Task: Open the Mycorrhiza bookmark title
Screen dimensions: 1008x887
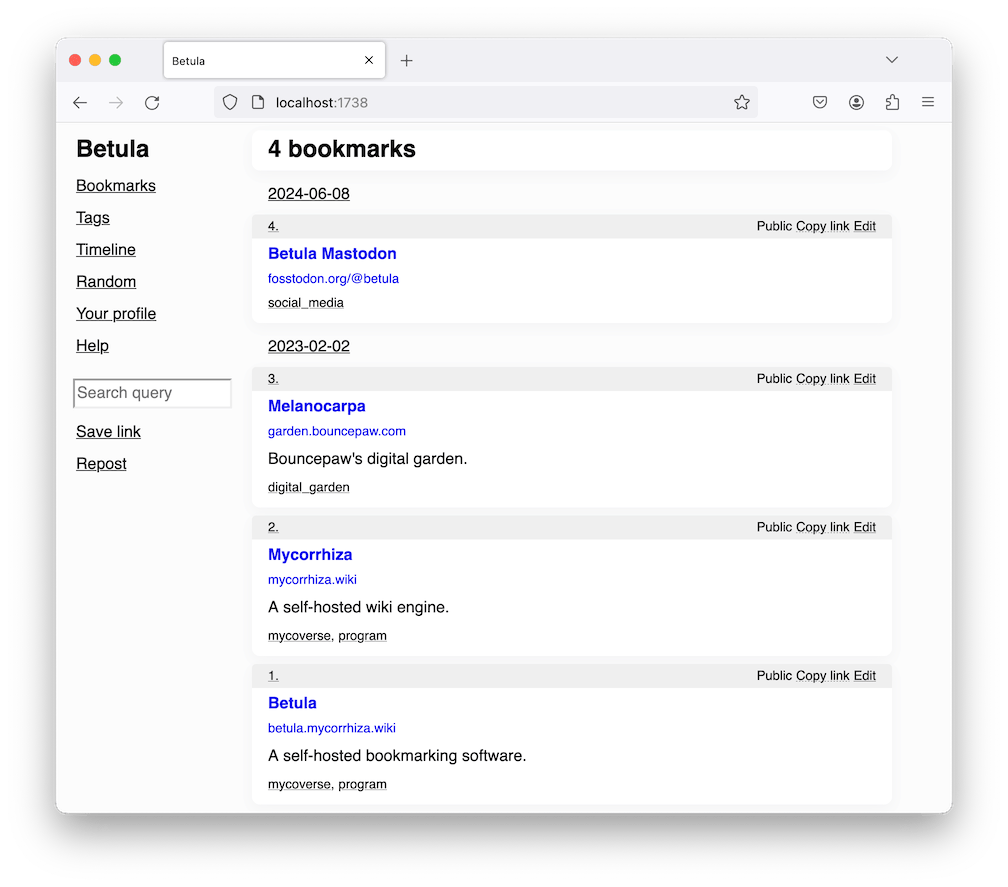Action: tap(310, 555)
